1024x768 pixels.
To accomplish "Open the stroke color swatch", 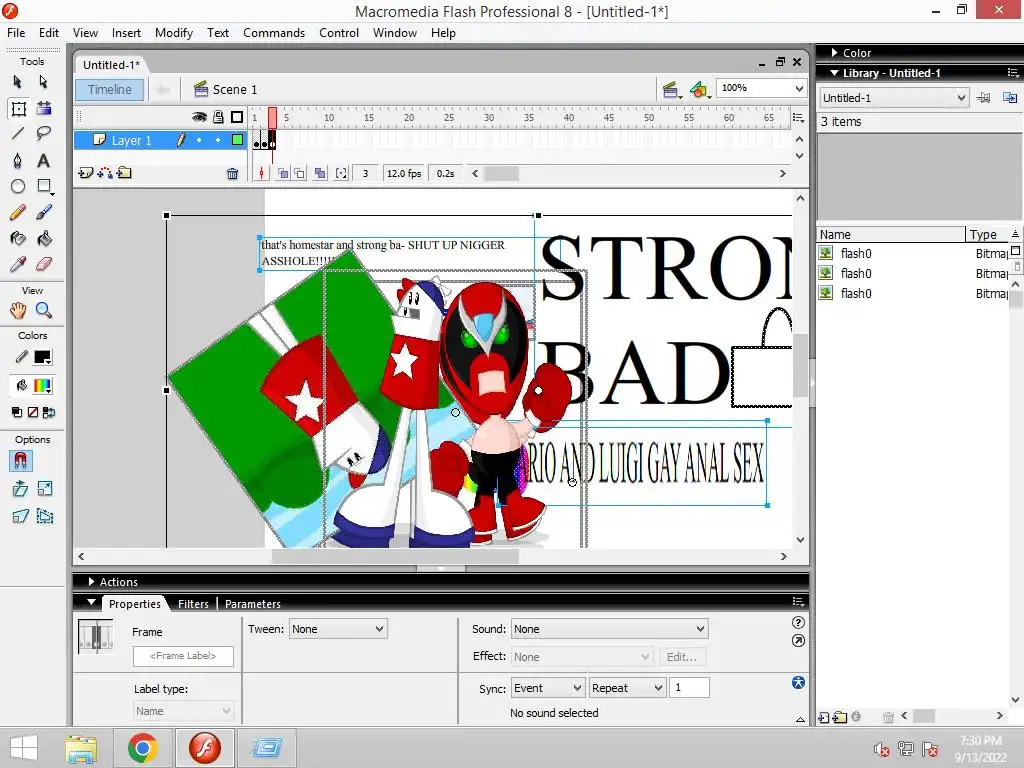I will [x=42, y=357].
